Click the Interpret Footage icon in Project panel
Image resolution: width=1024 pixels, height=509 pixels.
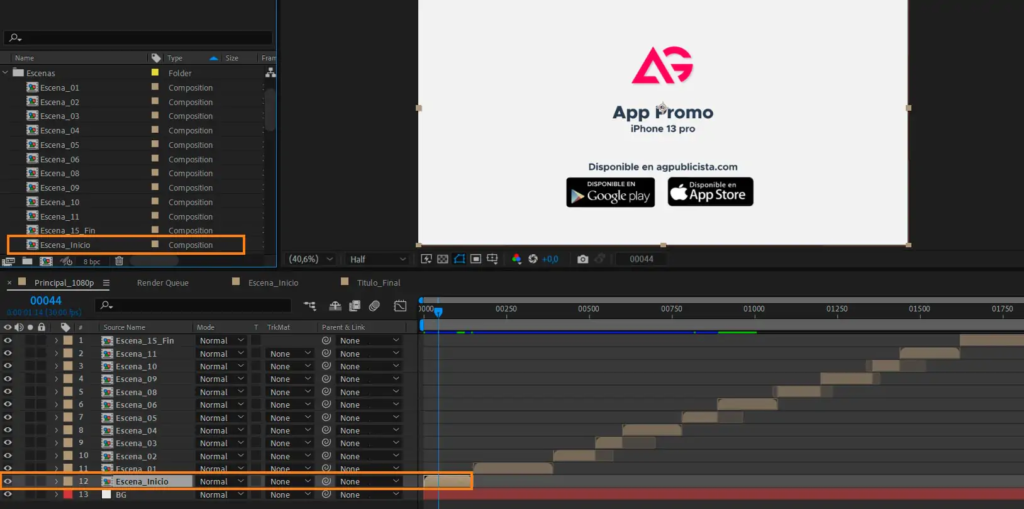click(8, 261)
